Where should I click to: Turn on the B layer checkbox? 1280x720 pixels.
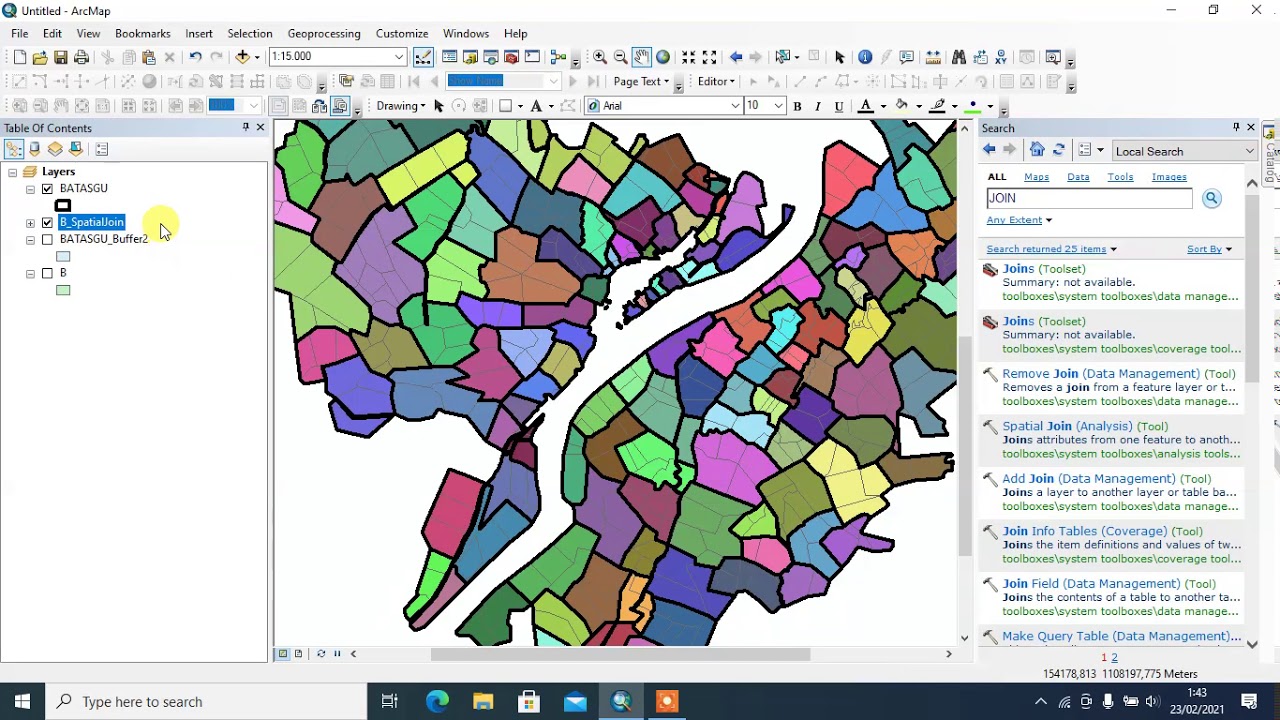(47, 273)
